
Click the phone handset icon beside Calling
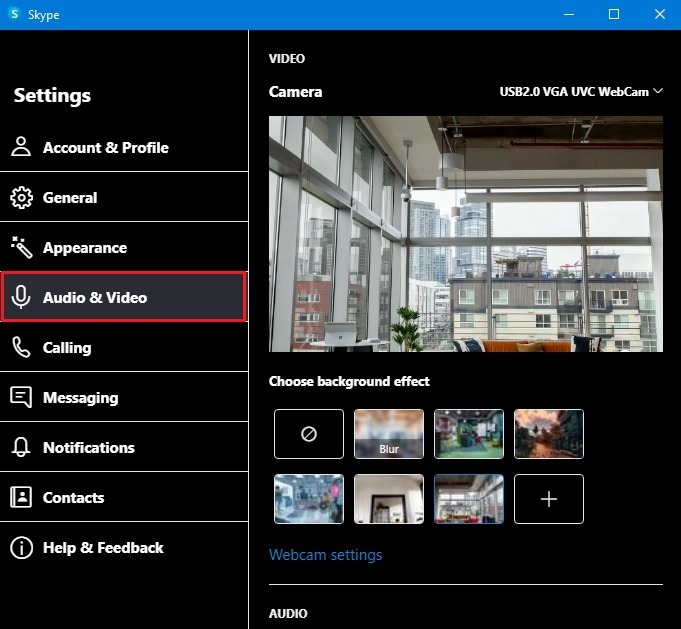click(21, 347)
